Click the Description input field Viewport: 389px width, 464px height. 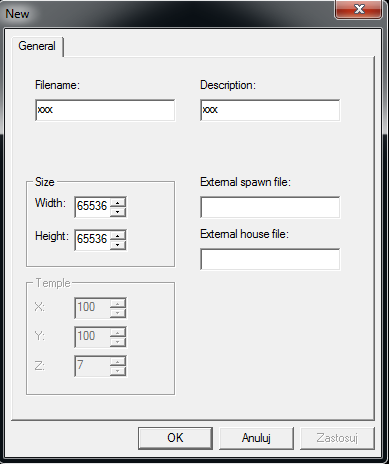click(x=270, y=110)
